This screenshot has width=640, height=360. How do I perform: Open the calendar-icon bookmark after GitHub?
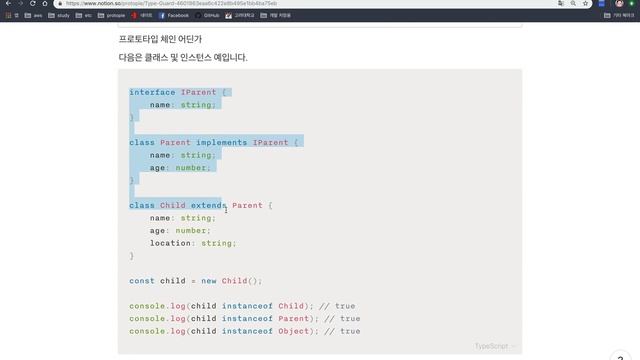[240, 16]
